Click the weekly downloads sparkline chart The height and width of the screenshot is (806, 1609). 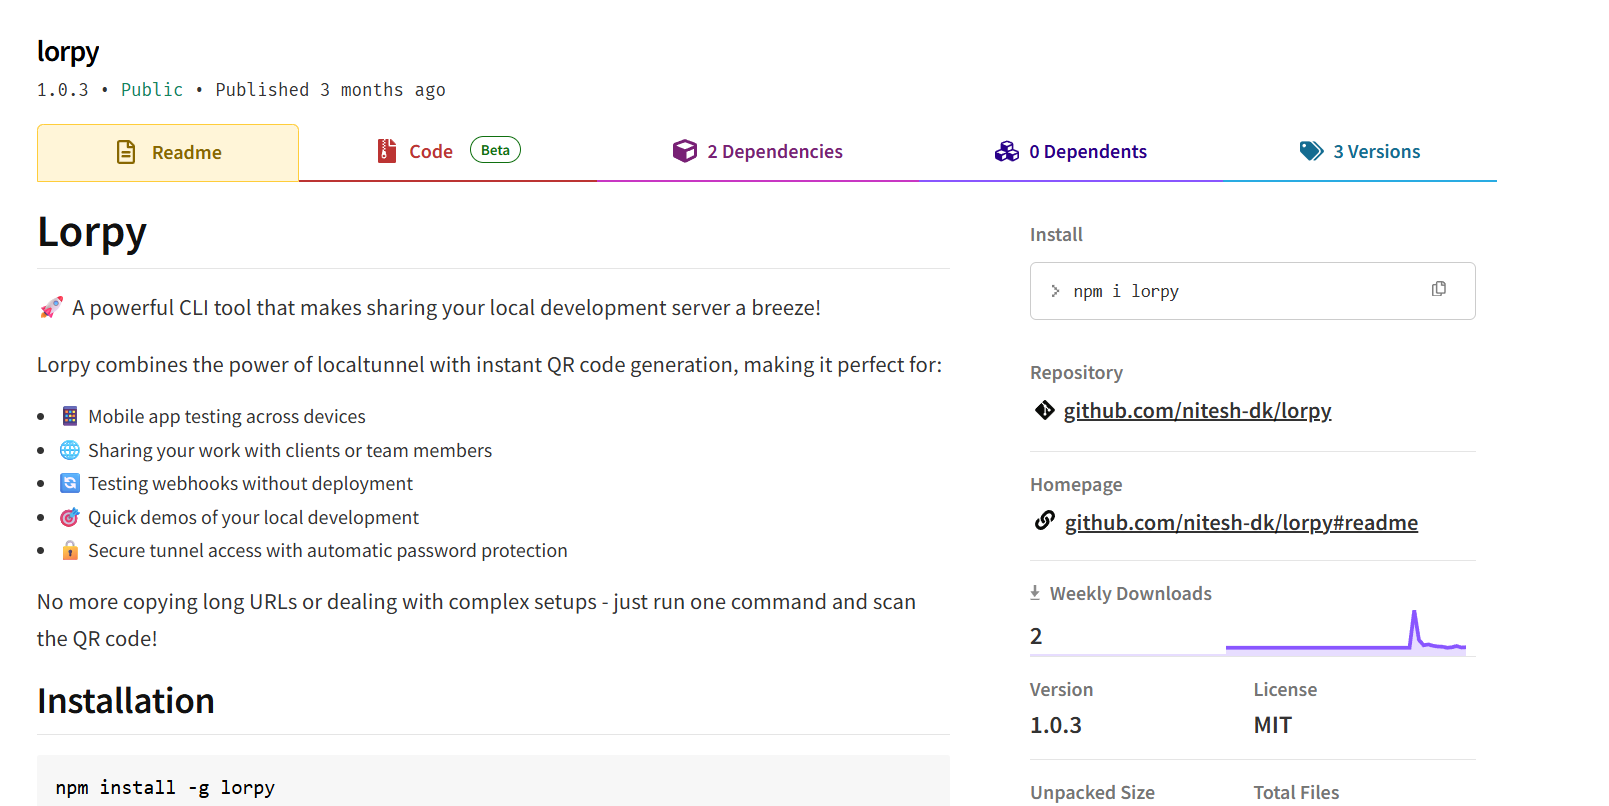click(x=1345, y=634)
